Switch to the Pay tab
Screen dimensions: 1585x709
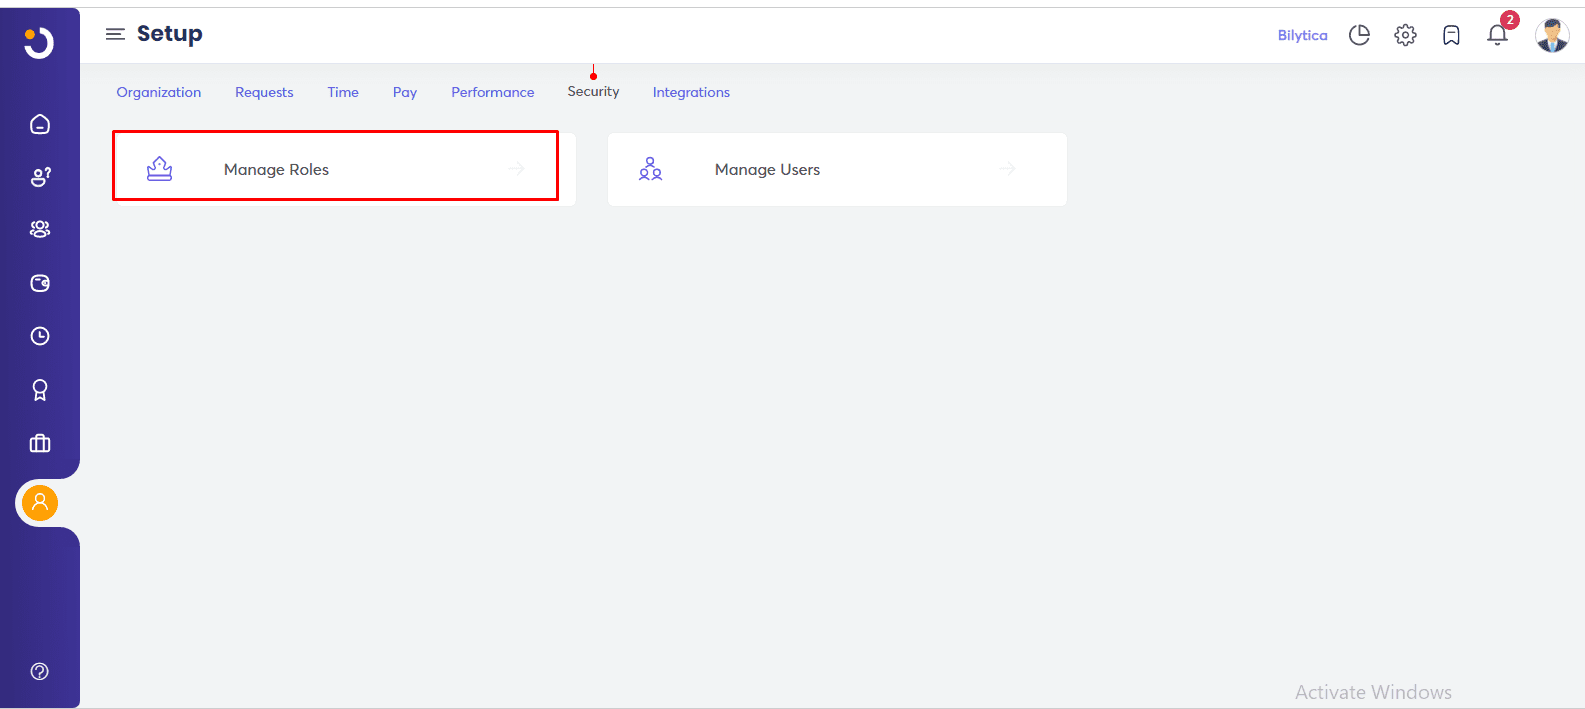[x=405, y=92]
